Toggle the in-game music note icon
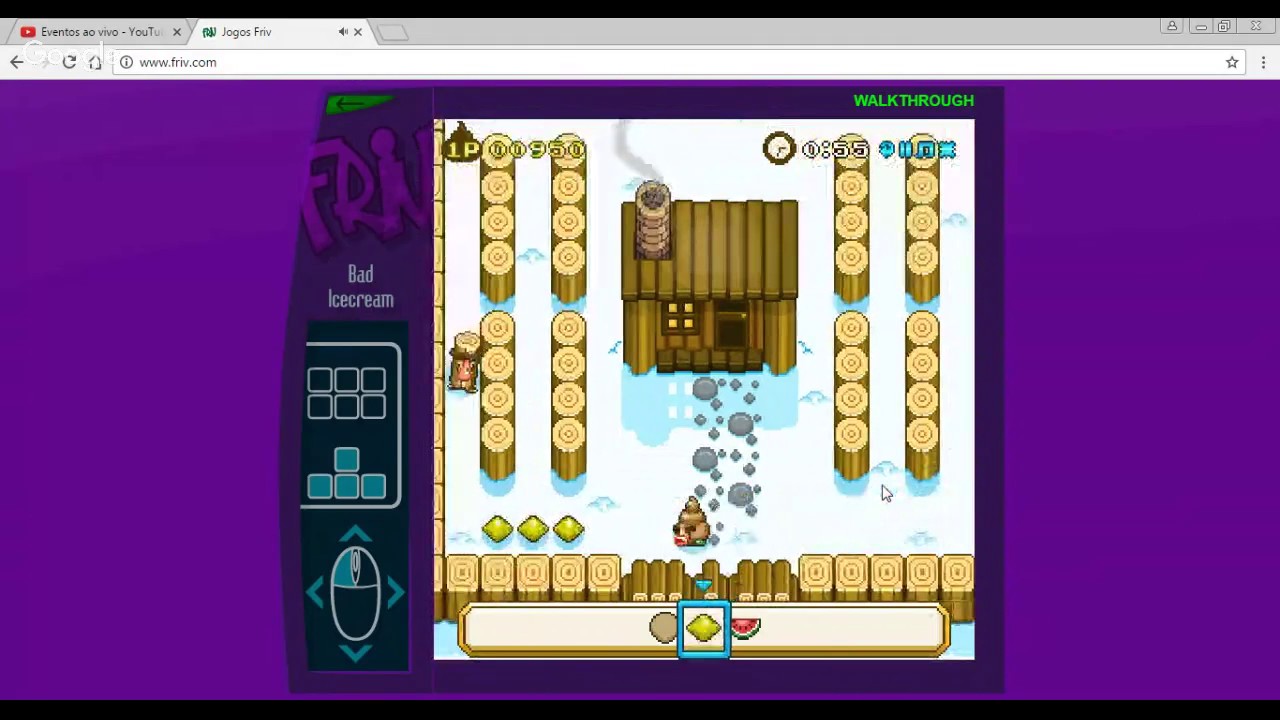 pyautogui.click(x=926, y=150)
